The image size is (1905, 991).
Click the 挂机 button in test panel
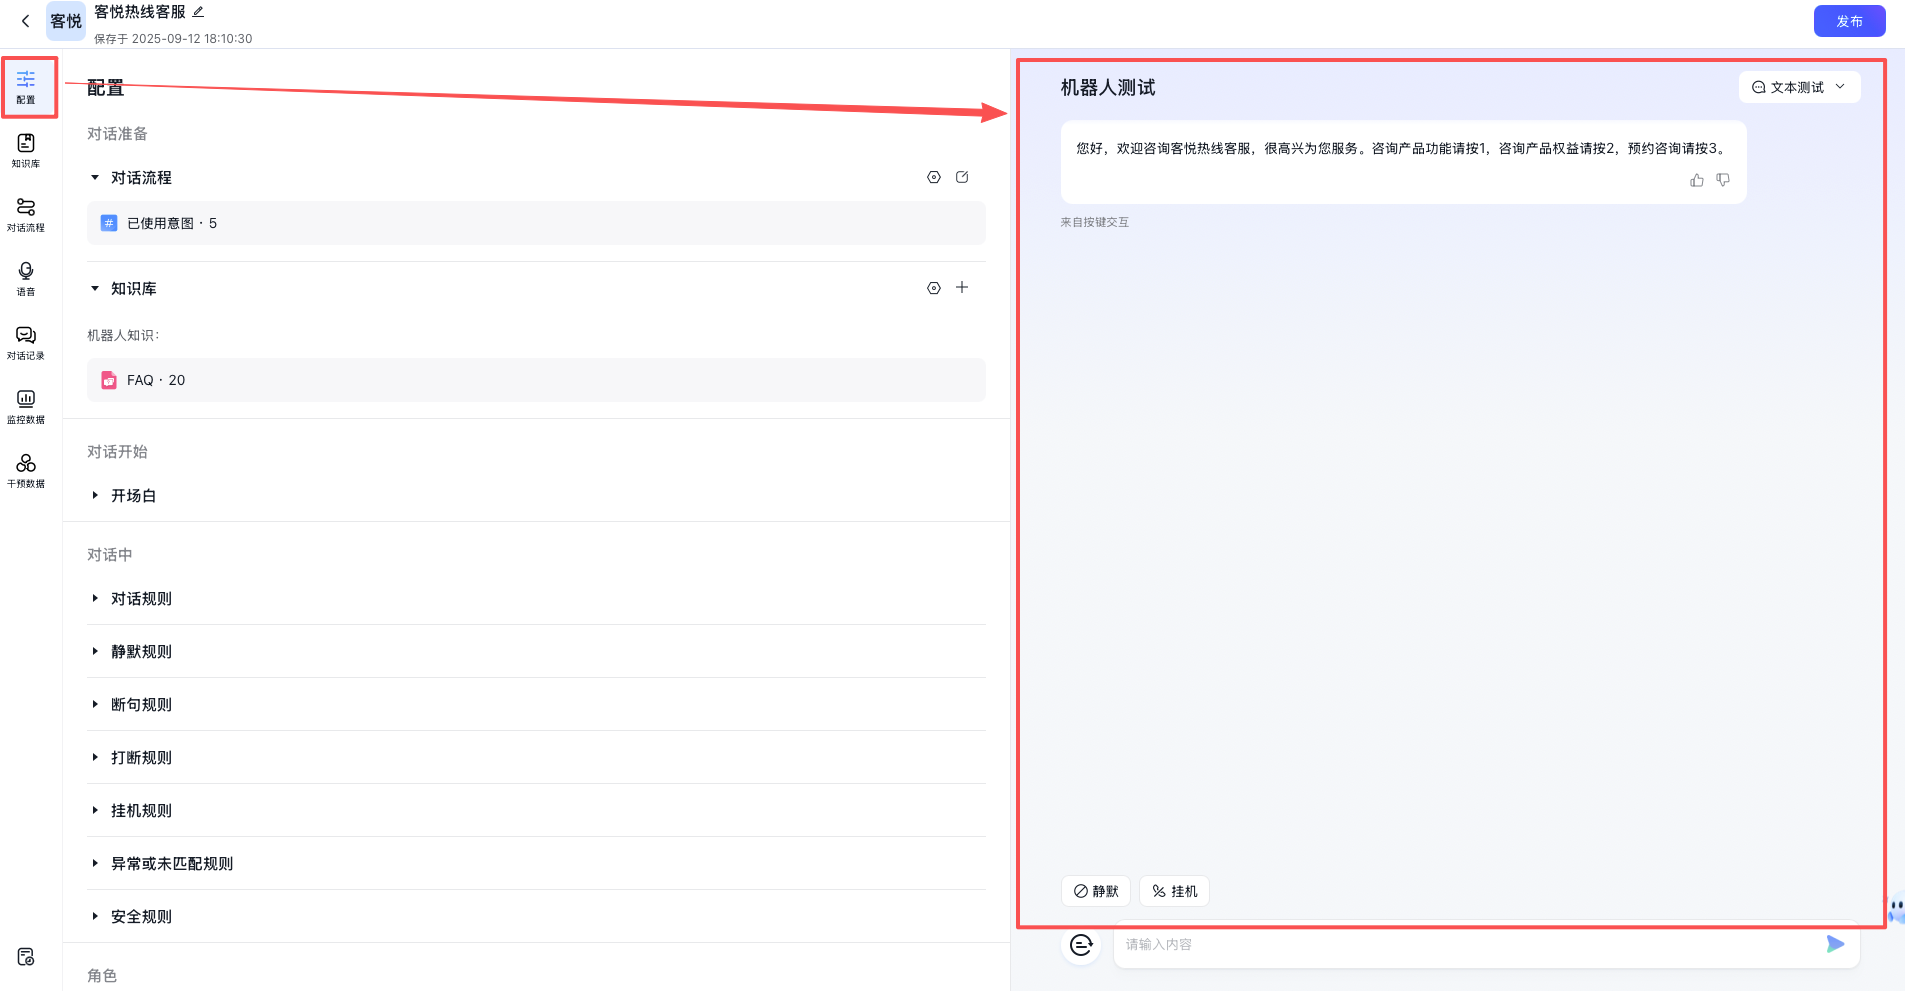pos(1174,891)
